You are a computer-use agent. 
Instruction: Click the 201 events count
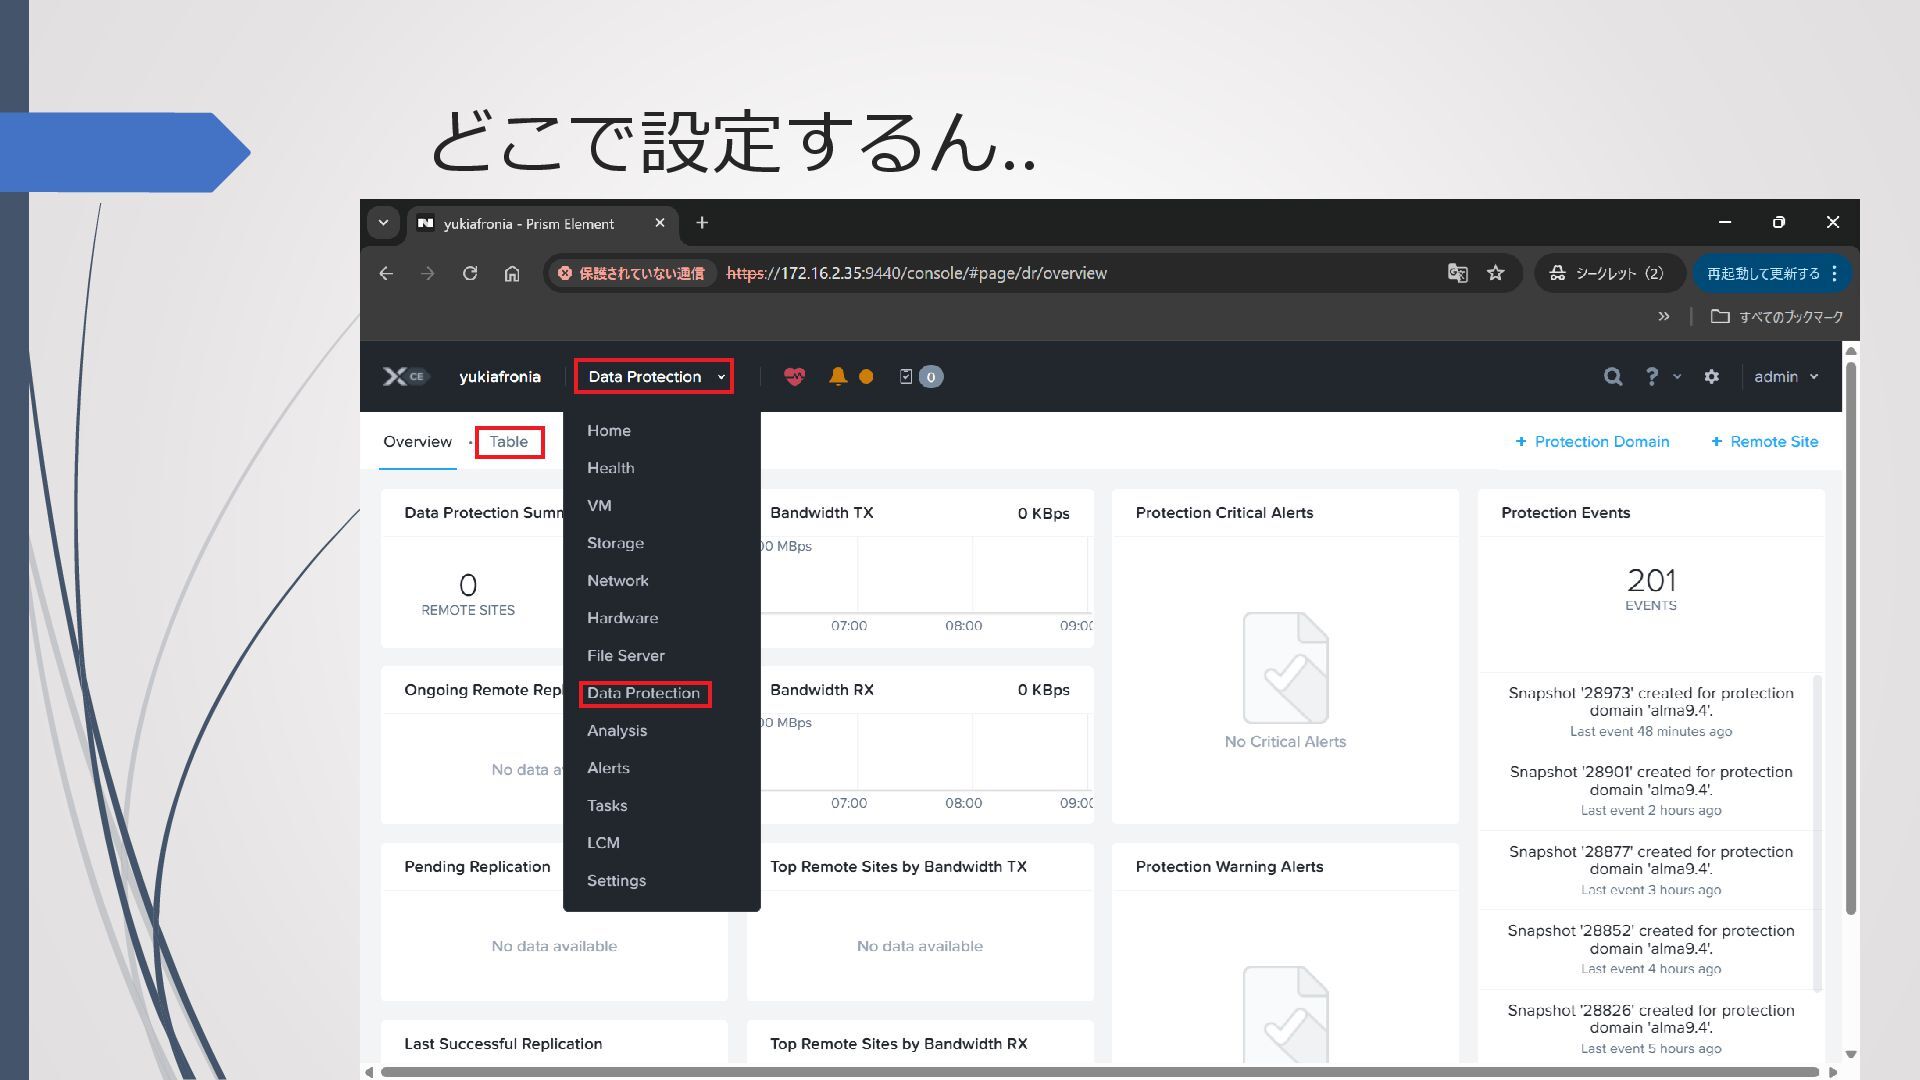click(x=1651, y=588)
